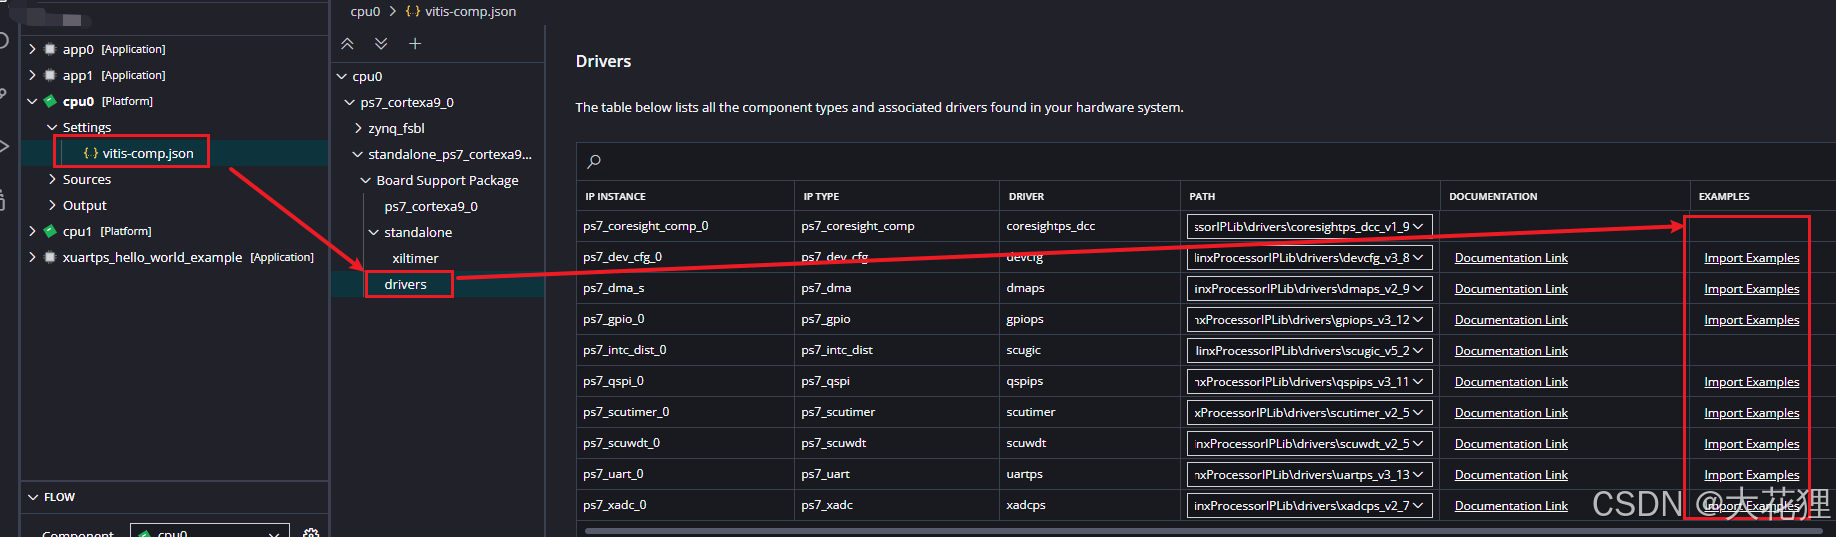Expand the app1 application node

click(32, 75)
